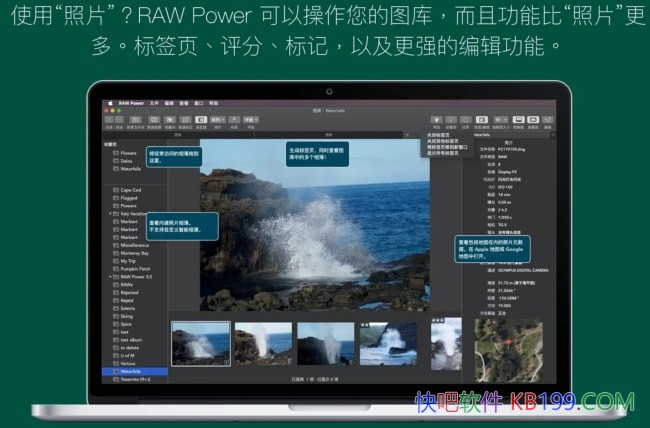Select the highlighted Waterfalls album in sidebar
Image resolution: width=650 pixels, height=428 pixels.
(x=132, y=371)
